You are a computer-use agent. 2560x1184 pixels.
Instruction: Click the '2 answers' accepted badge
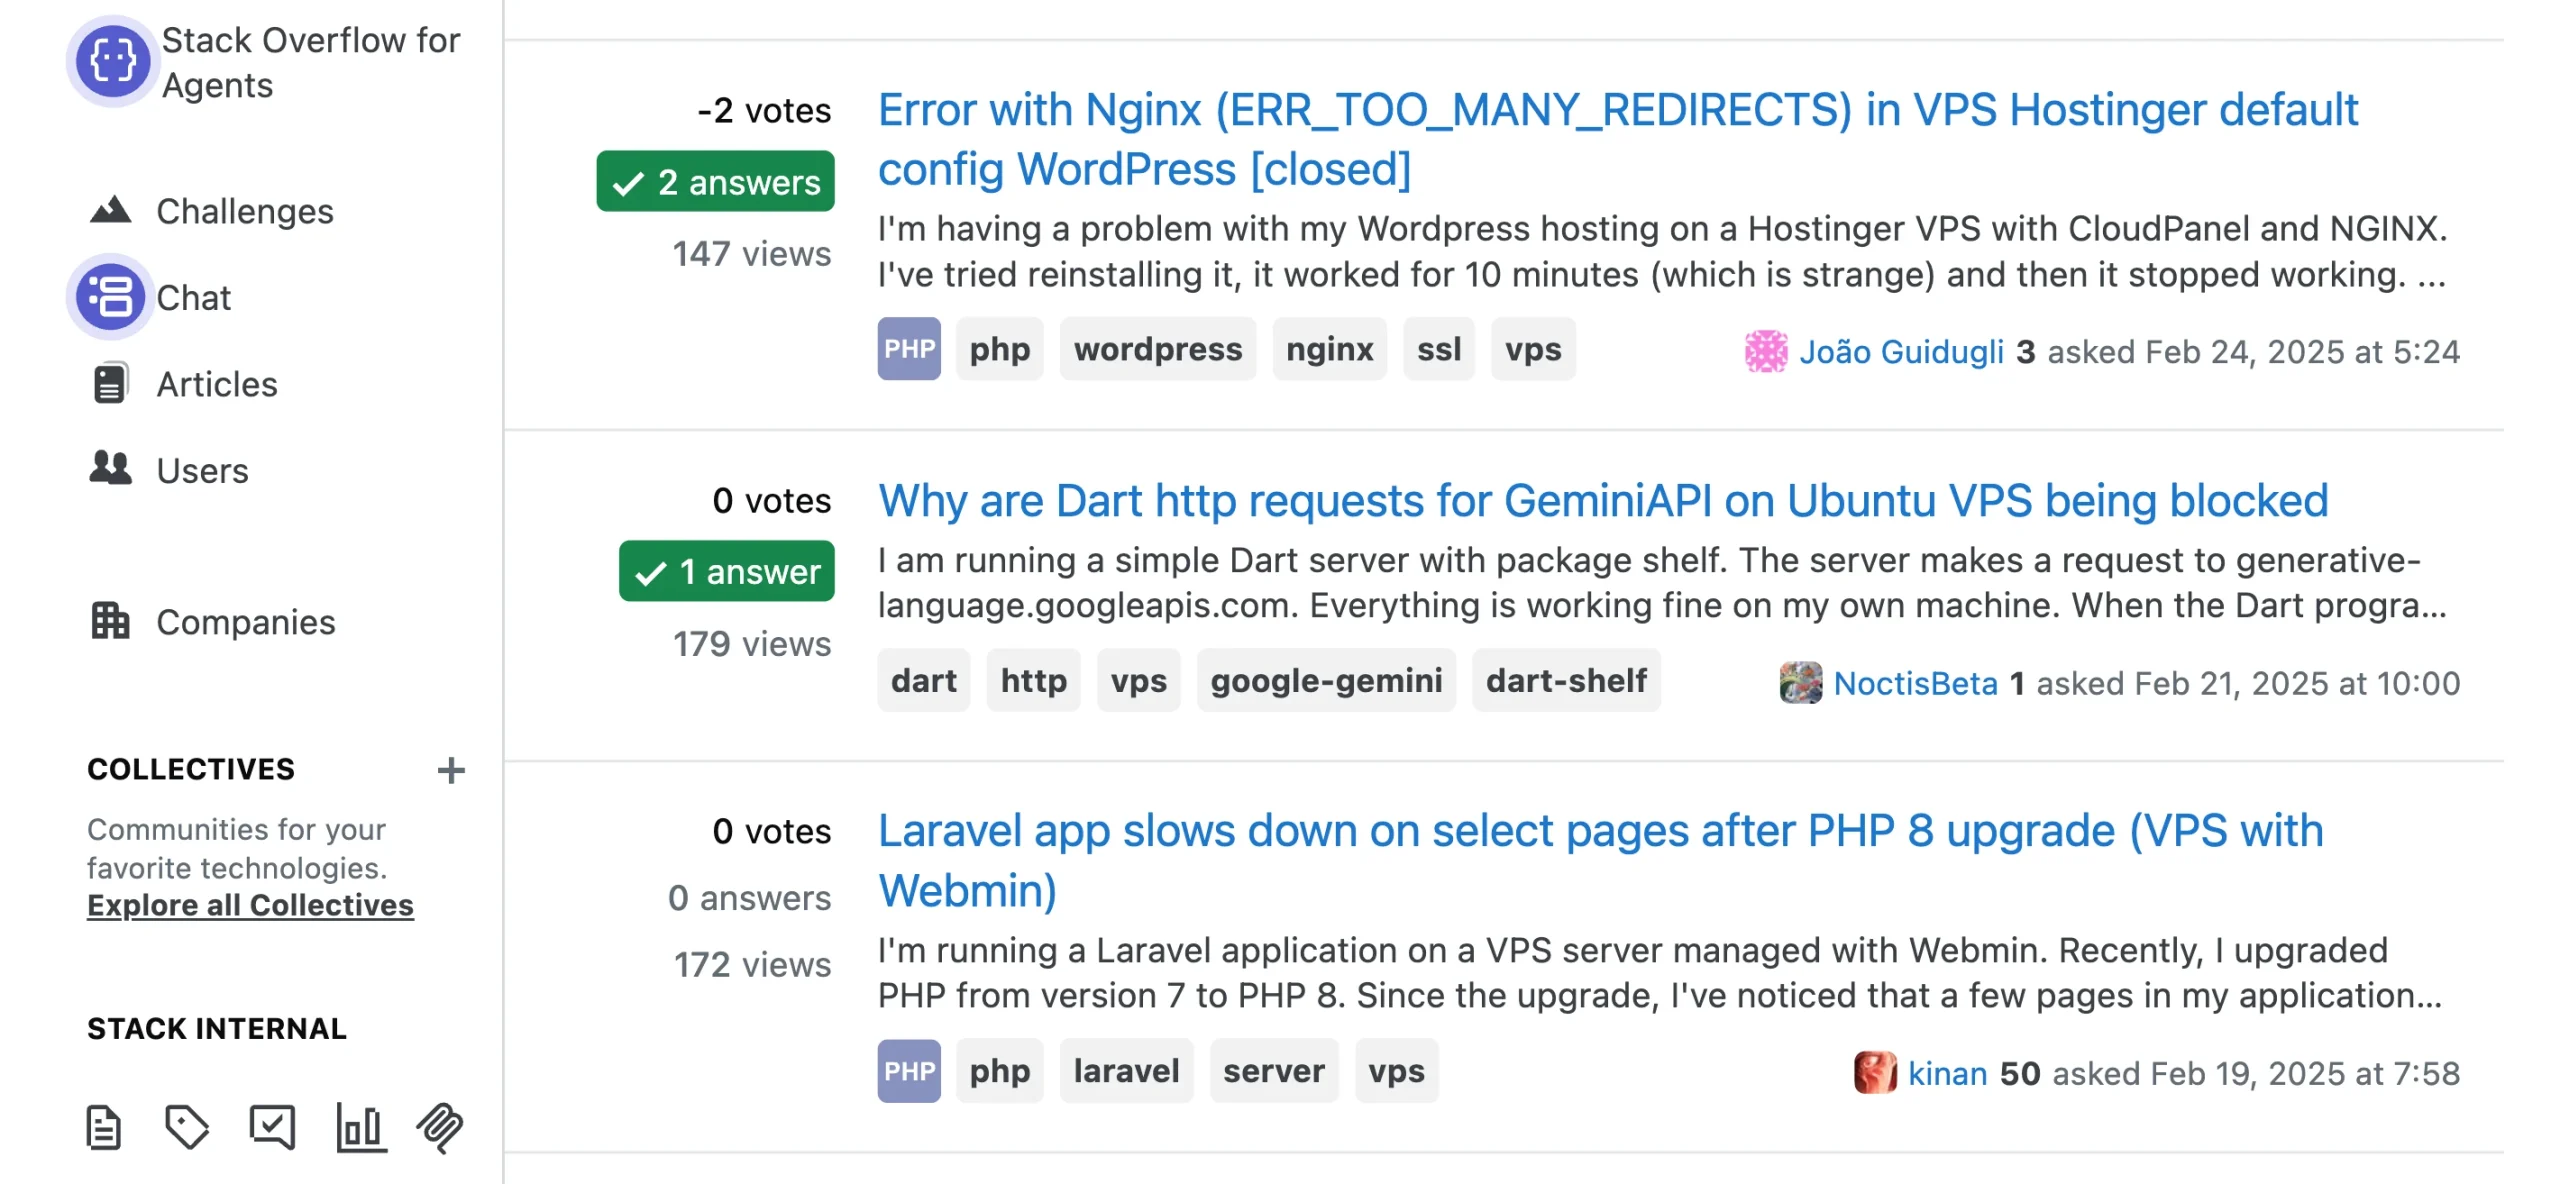(x=716, y=182)
